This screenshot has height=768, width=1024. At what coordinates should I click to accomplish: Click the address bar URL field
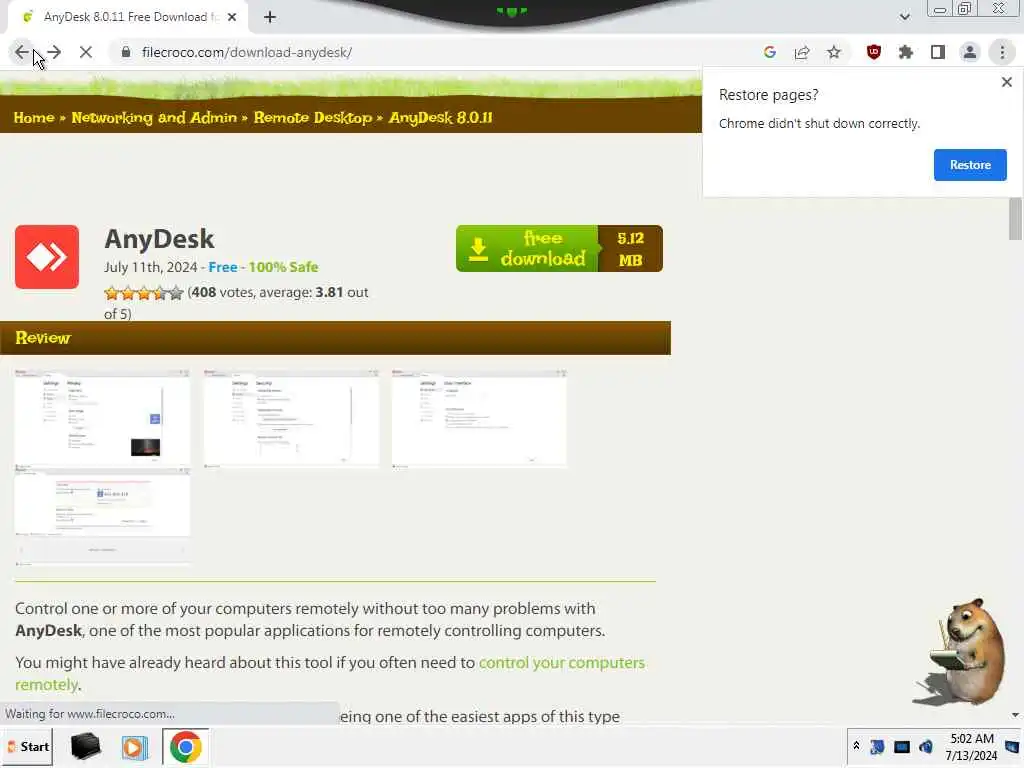point(431,52)
